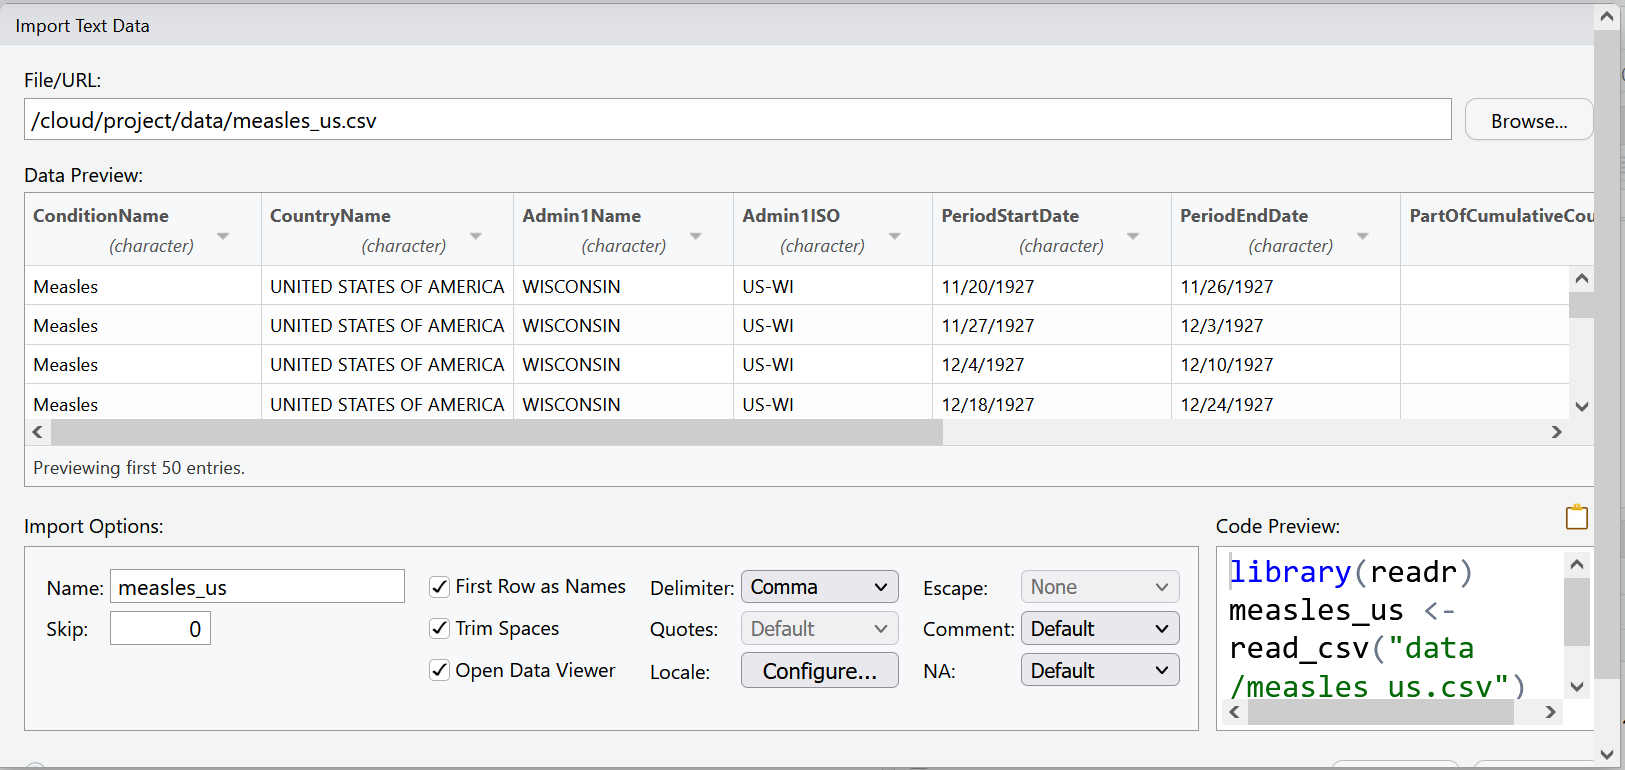Open locale Configure... dialog
1625x770 pixels.
click(x=819, y=671)
